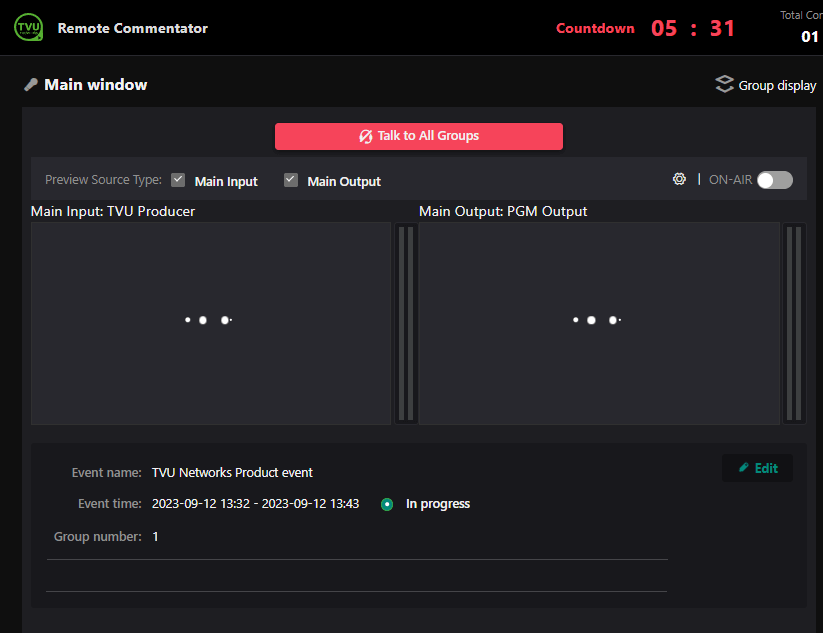The image size is (823, 633).
Task: Click the Main Output: PGM Output label
Action: 503,211
